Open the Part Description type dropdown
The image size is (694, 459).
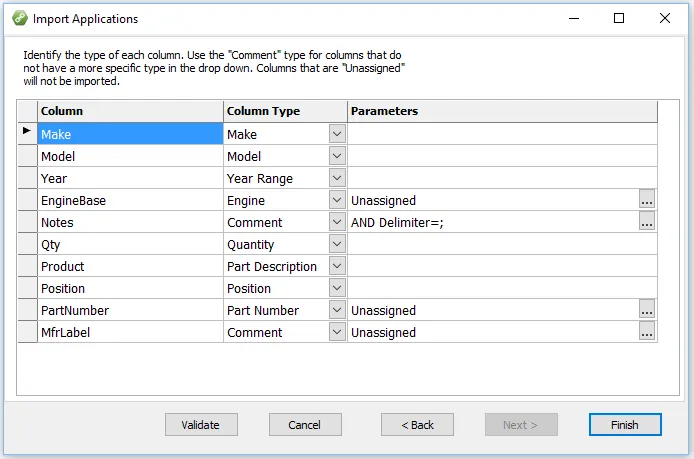(x=337, y=267)
